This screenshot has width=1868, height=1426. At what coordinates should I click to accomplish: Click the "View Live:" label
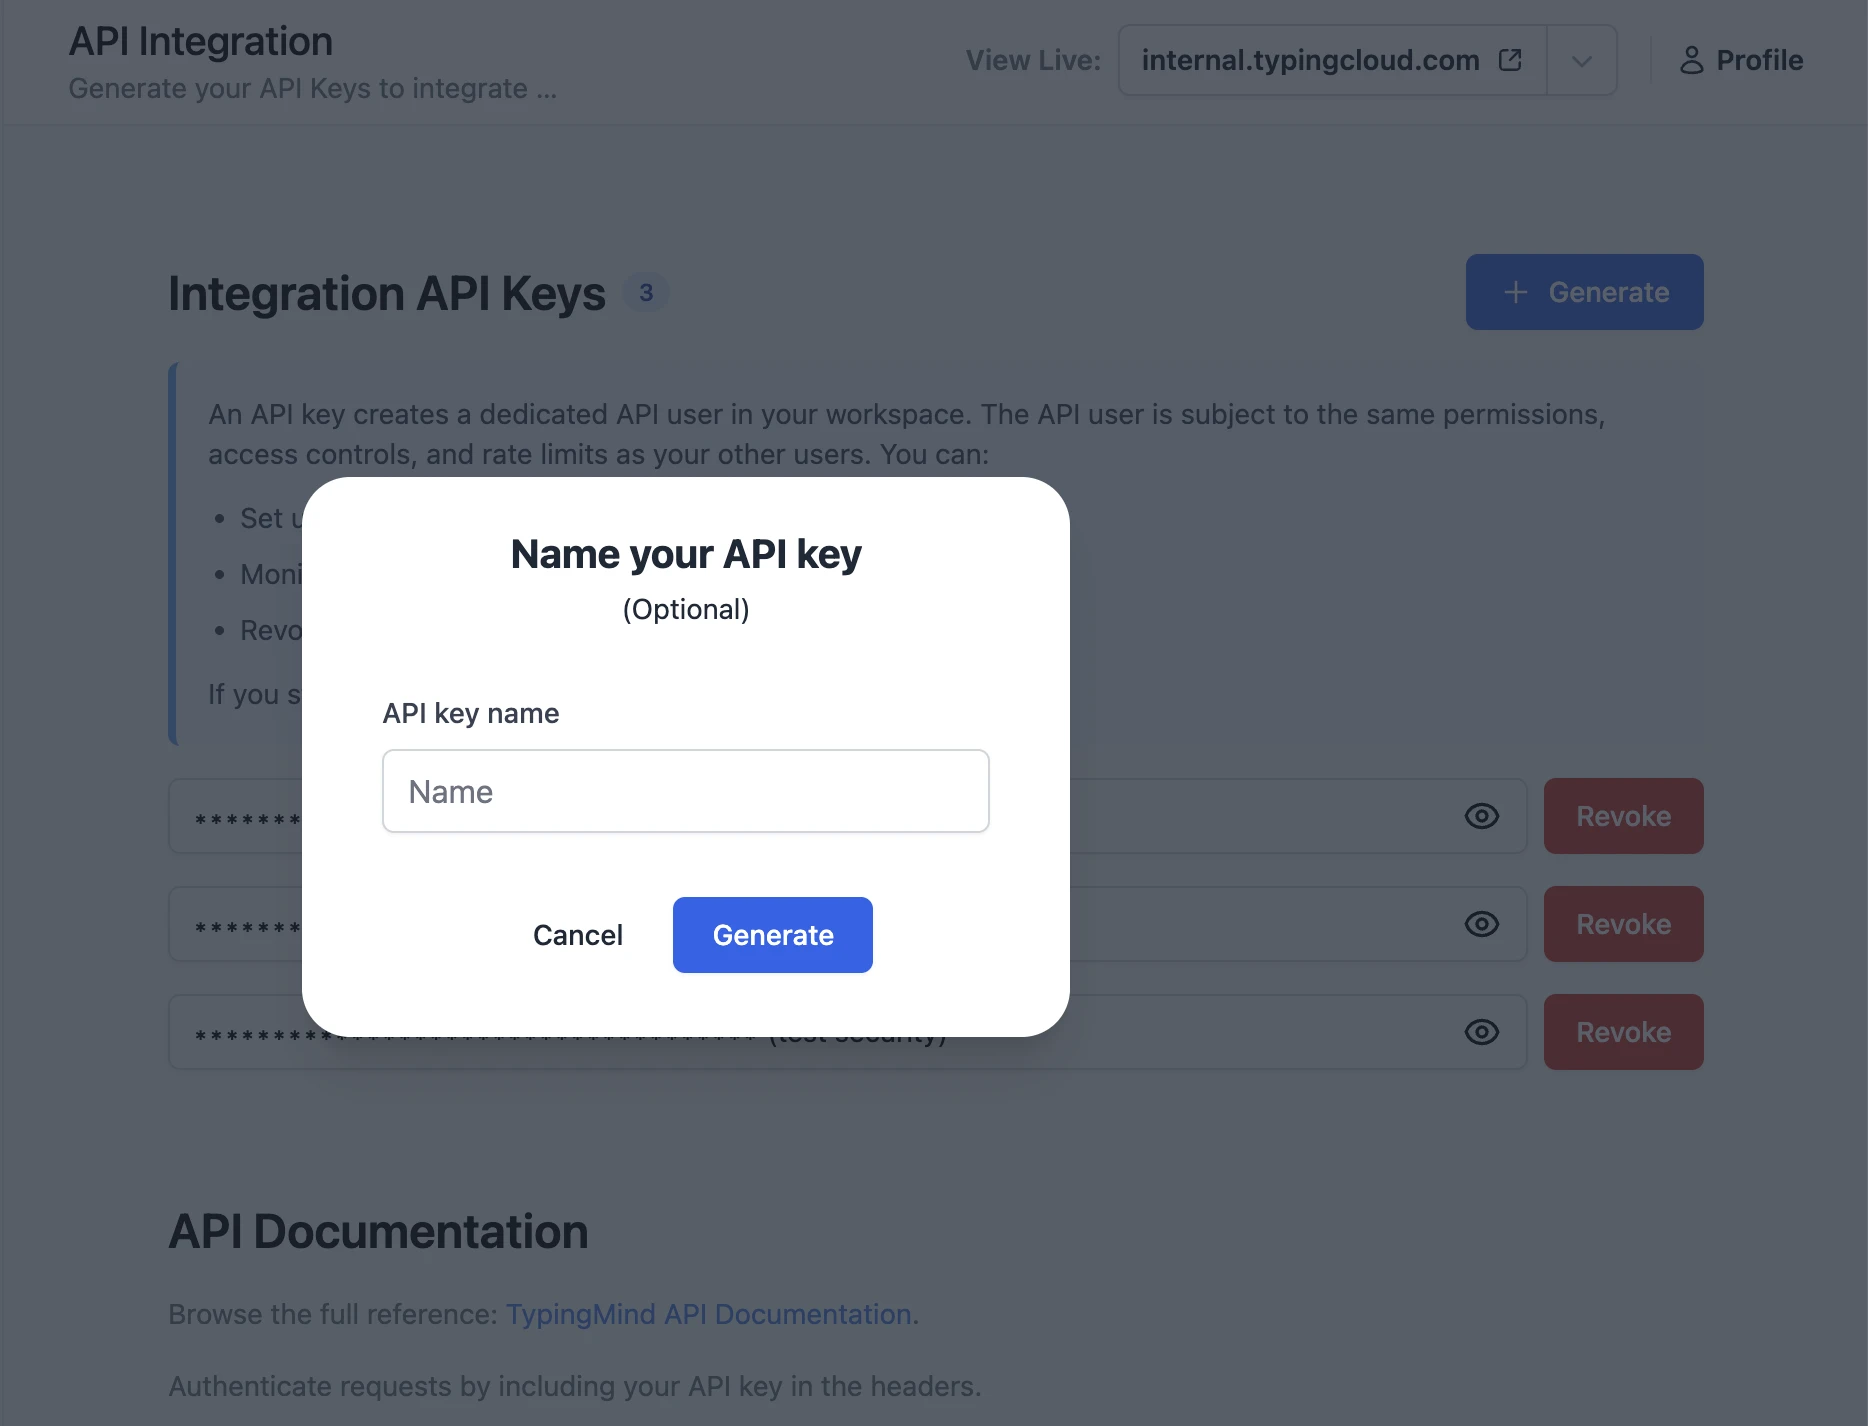(1033, 60)
